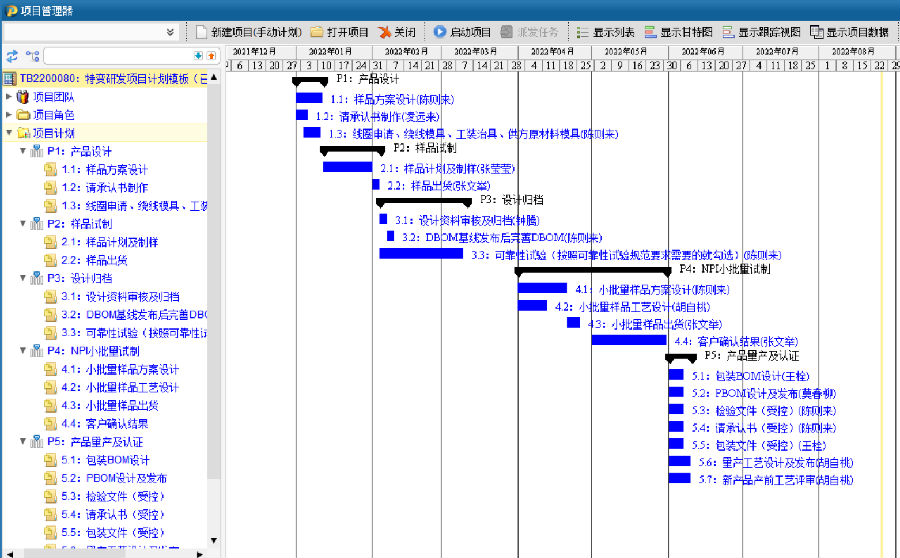Click the 关闭 toolbar button
Viewport: 900px width, 558px height.
pyautogui.click(x=397, y=32)
